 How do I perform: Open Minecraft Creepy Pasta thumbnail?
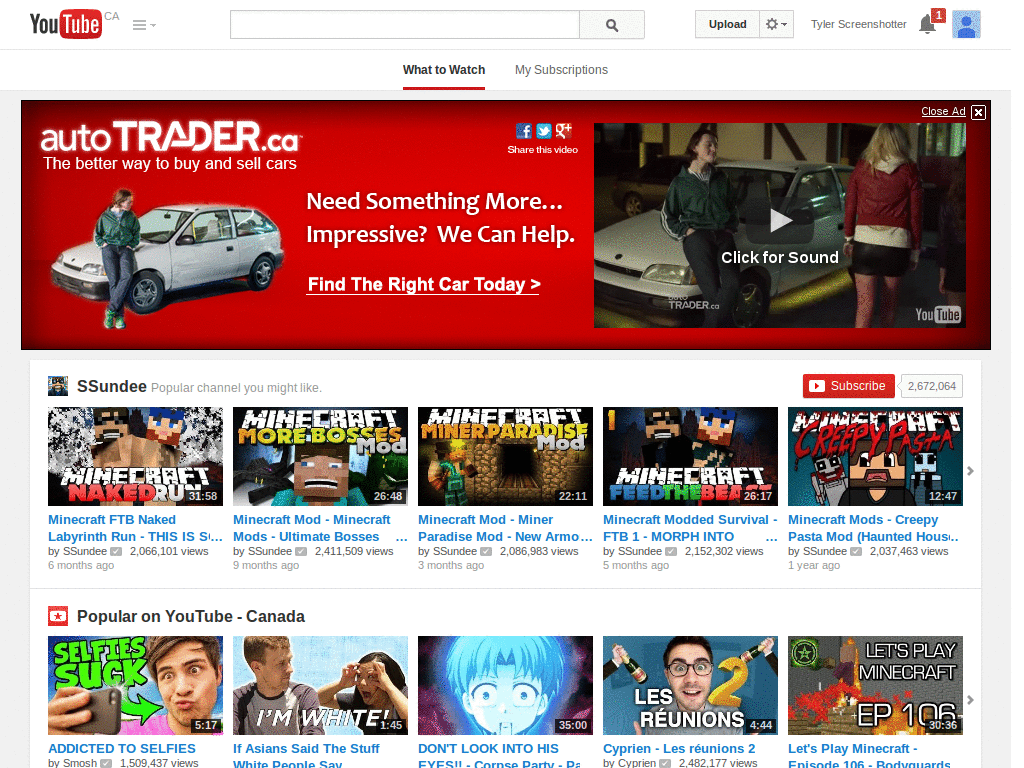click(875, 456)
